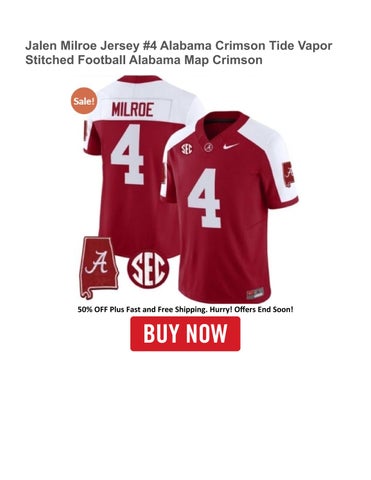This screenshot has height=480, width=371.
Task: Click the script A inside map patch
Action: click(96, 262)
